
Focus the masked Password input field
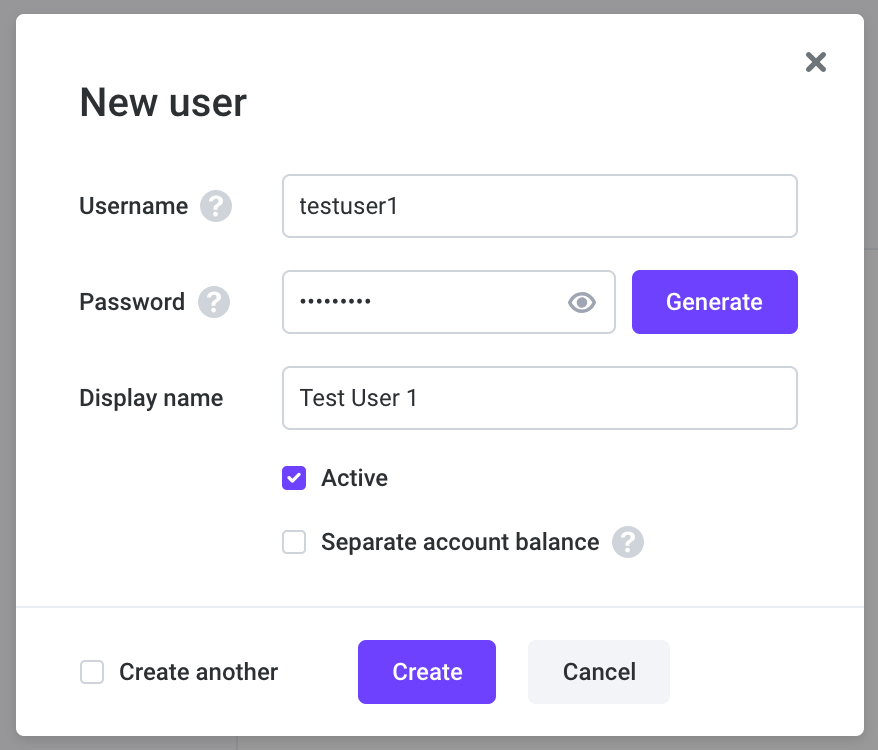tap(449, 302)
